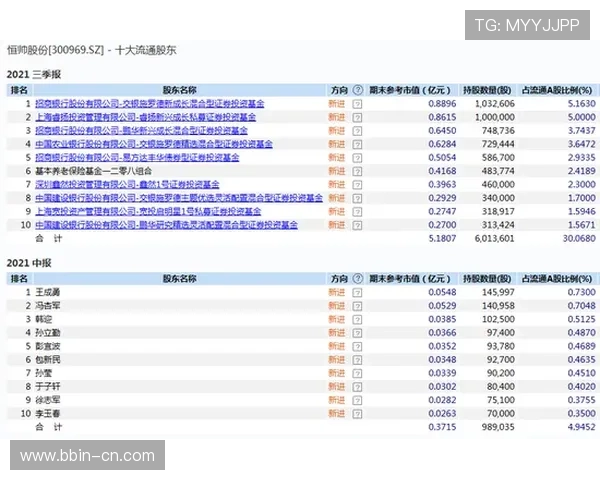Click 排名 header in 2021三季报 table

(x=19, y=90)
